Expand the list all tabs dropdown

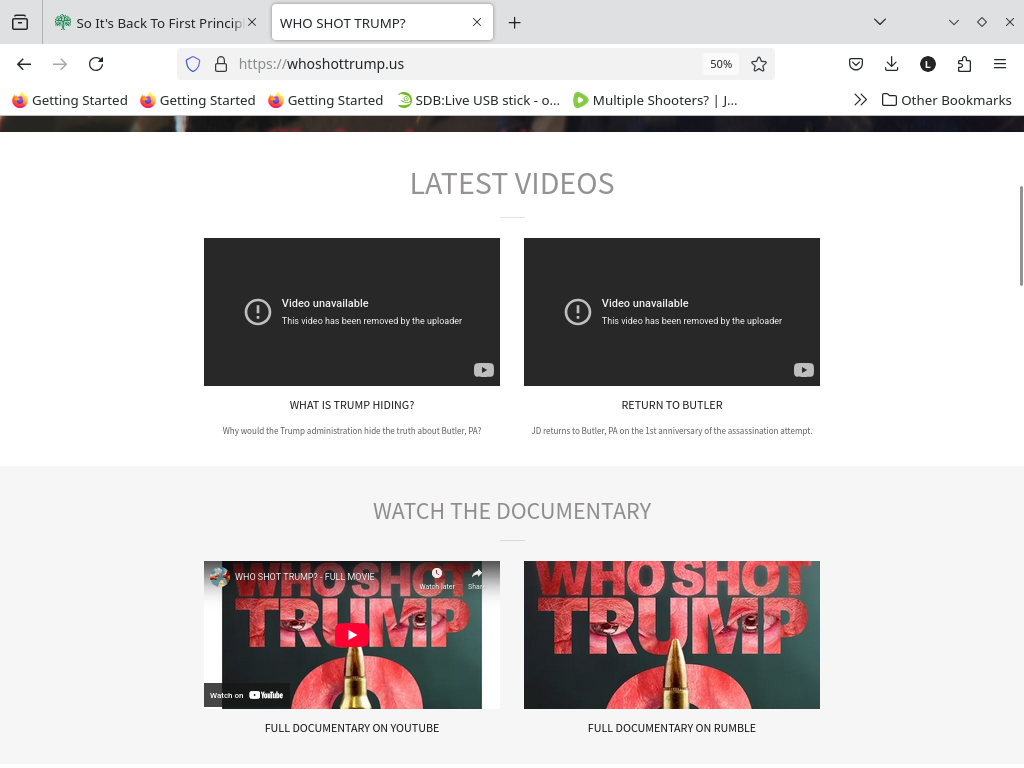click(880, 22)
